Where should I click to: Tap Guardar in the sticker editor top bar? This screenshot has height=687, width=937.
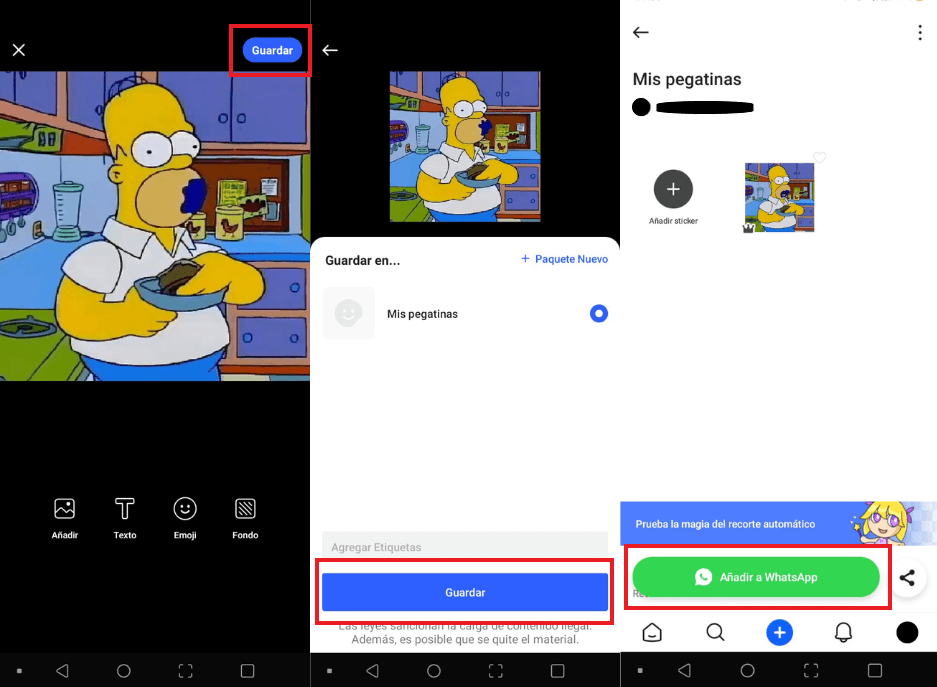pos(272,50)
